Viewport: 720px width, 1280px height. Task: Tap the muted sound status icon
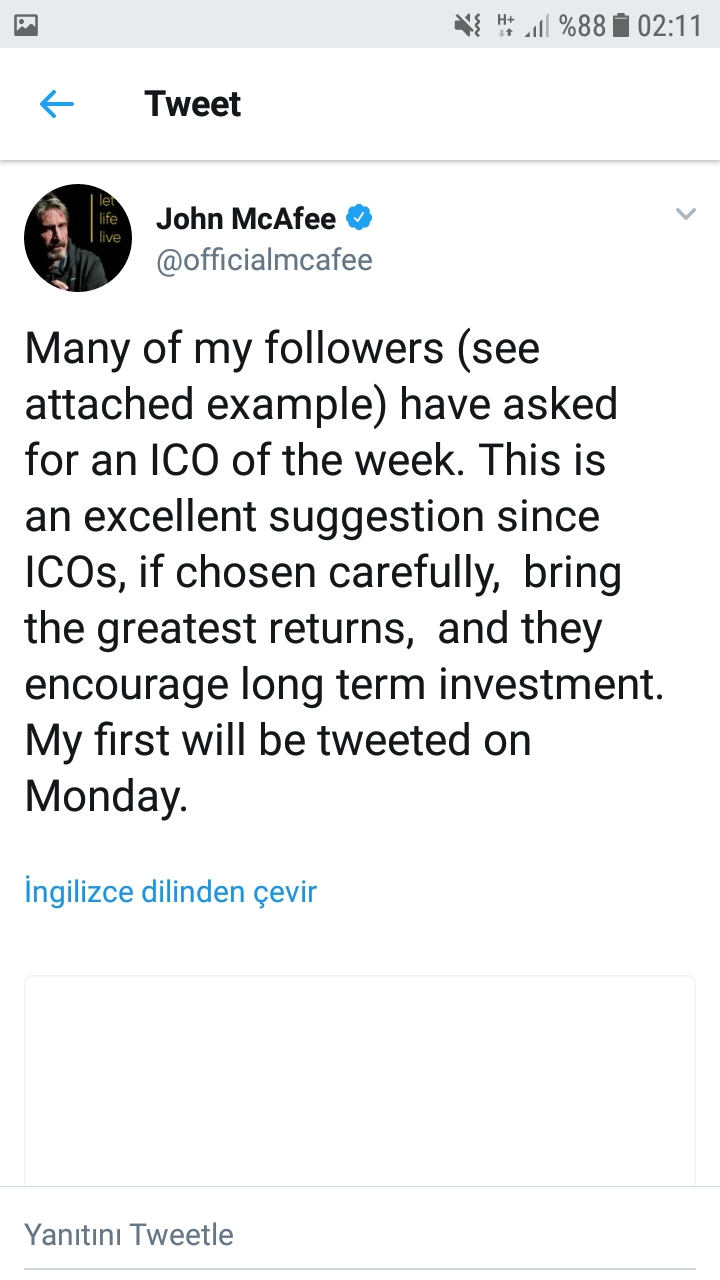coord(468,25)
